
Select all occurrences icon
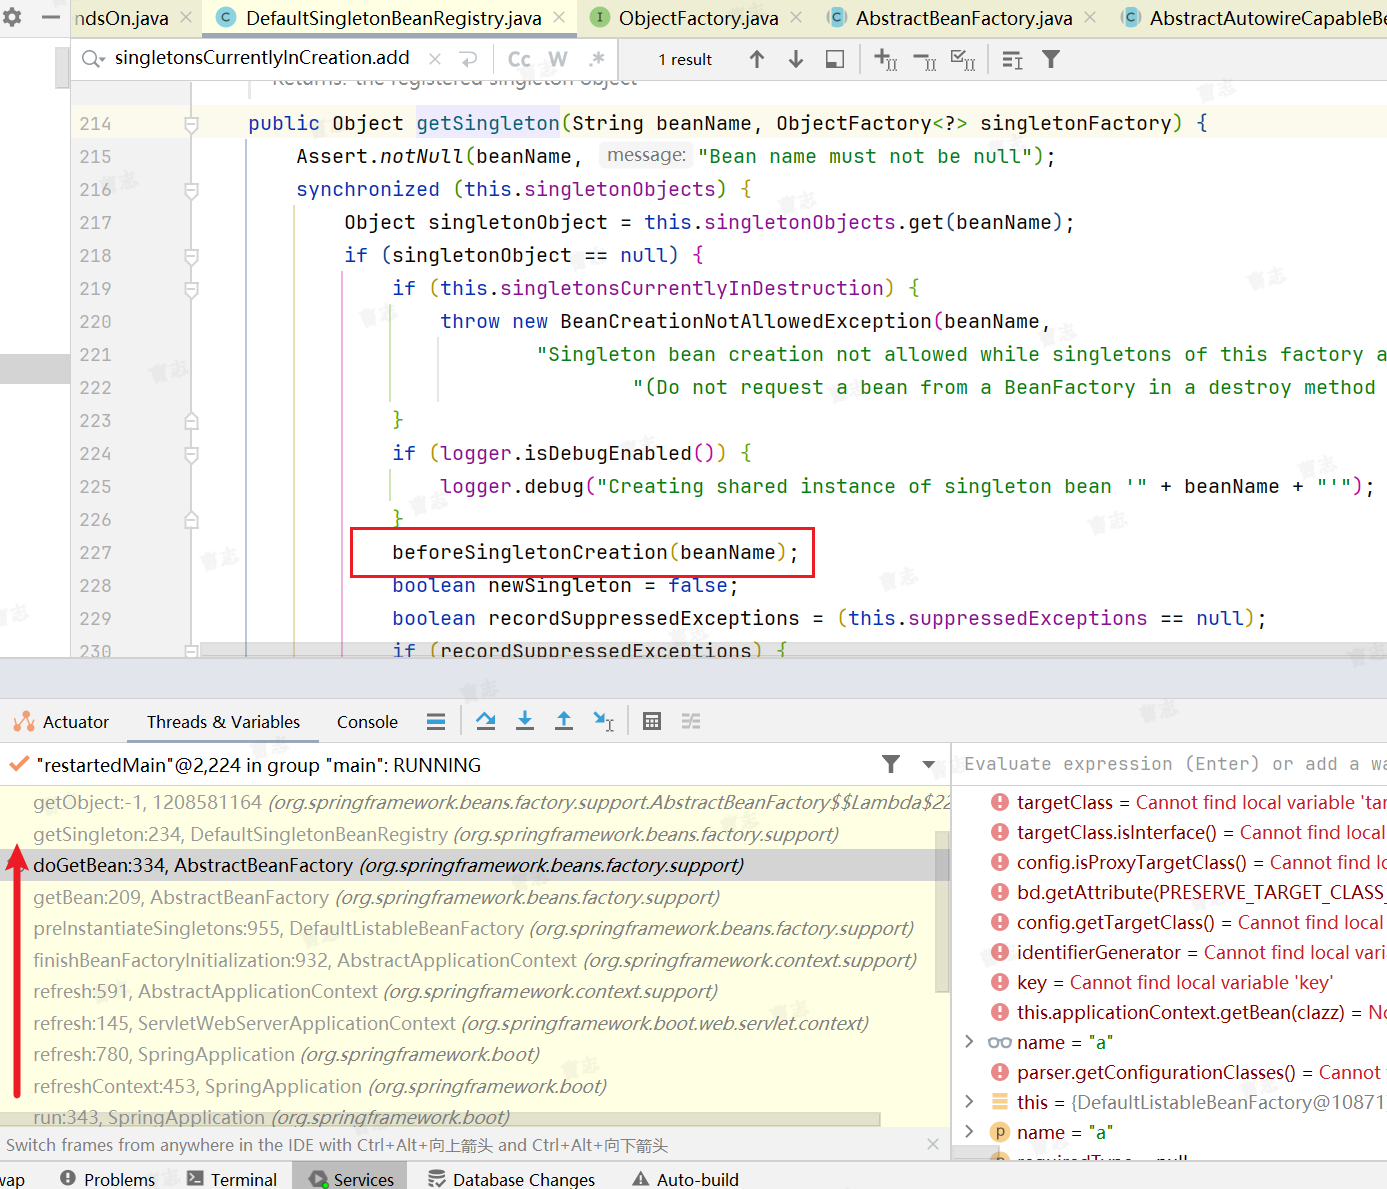tap(963, 60)
